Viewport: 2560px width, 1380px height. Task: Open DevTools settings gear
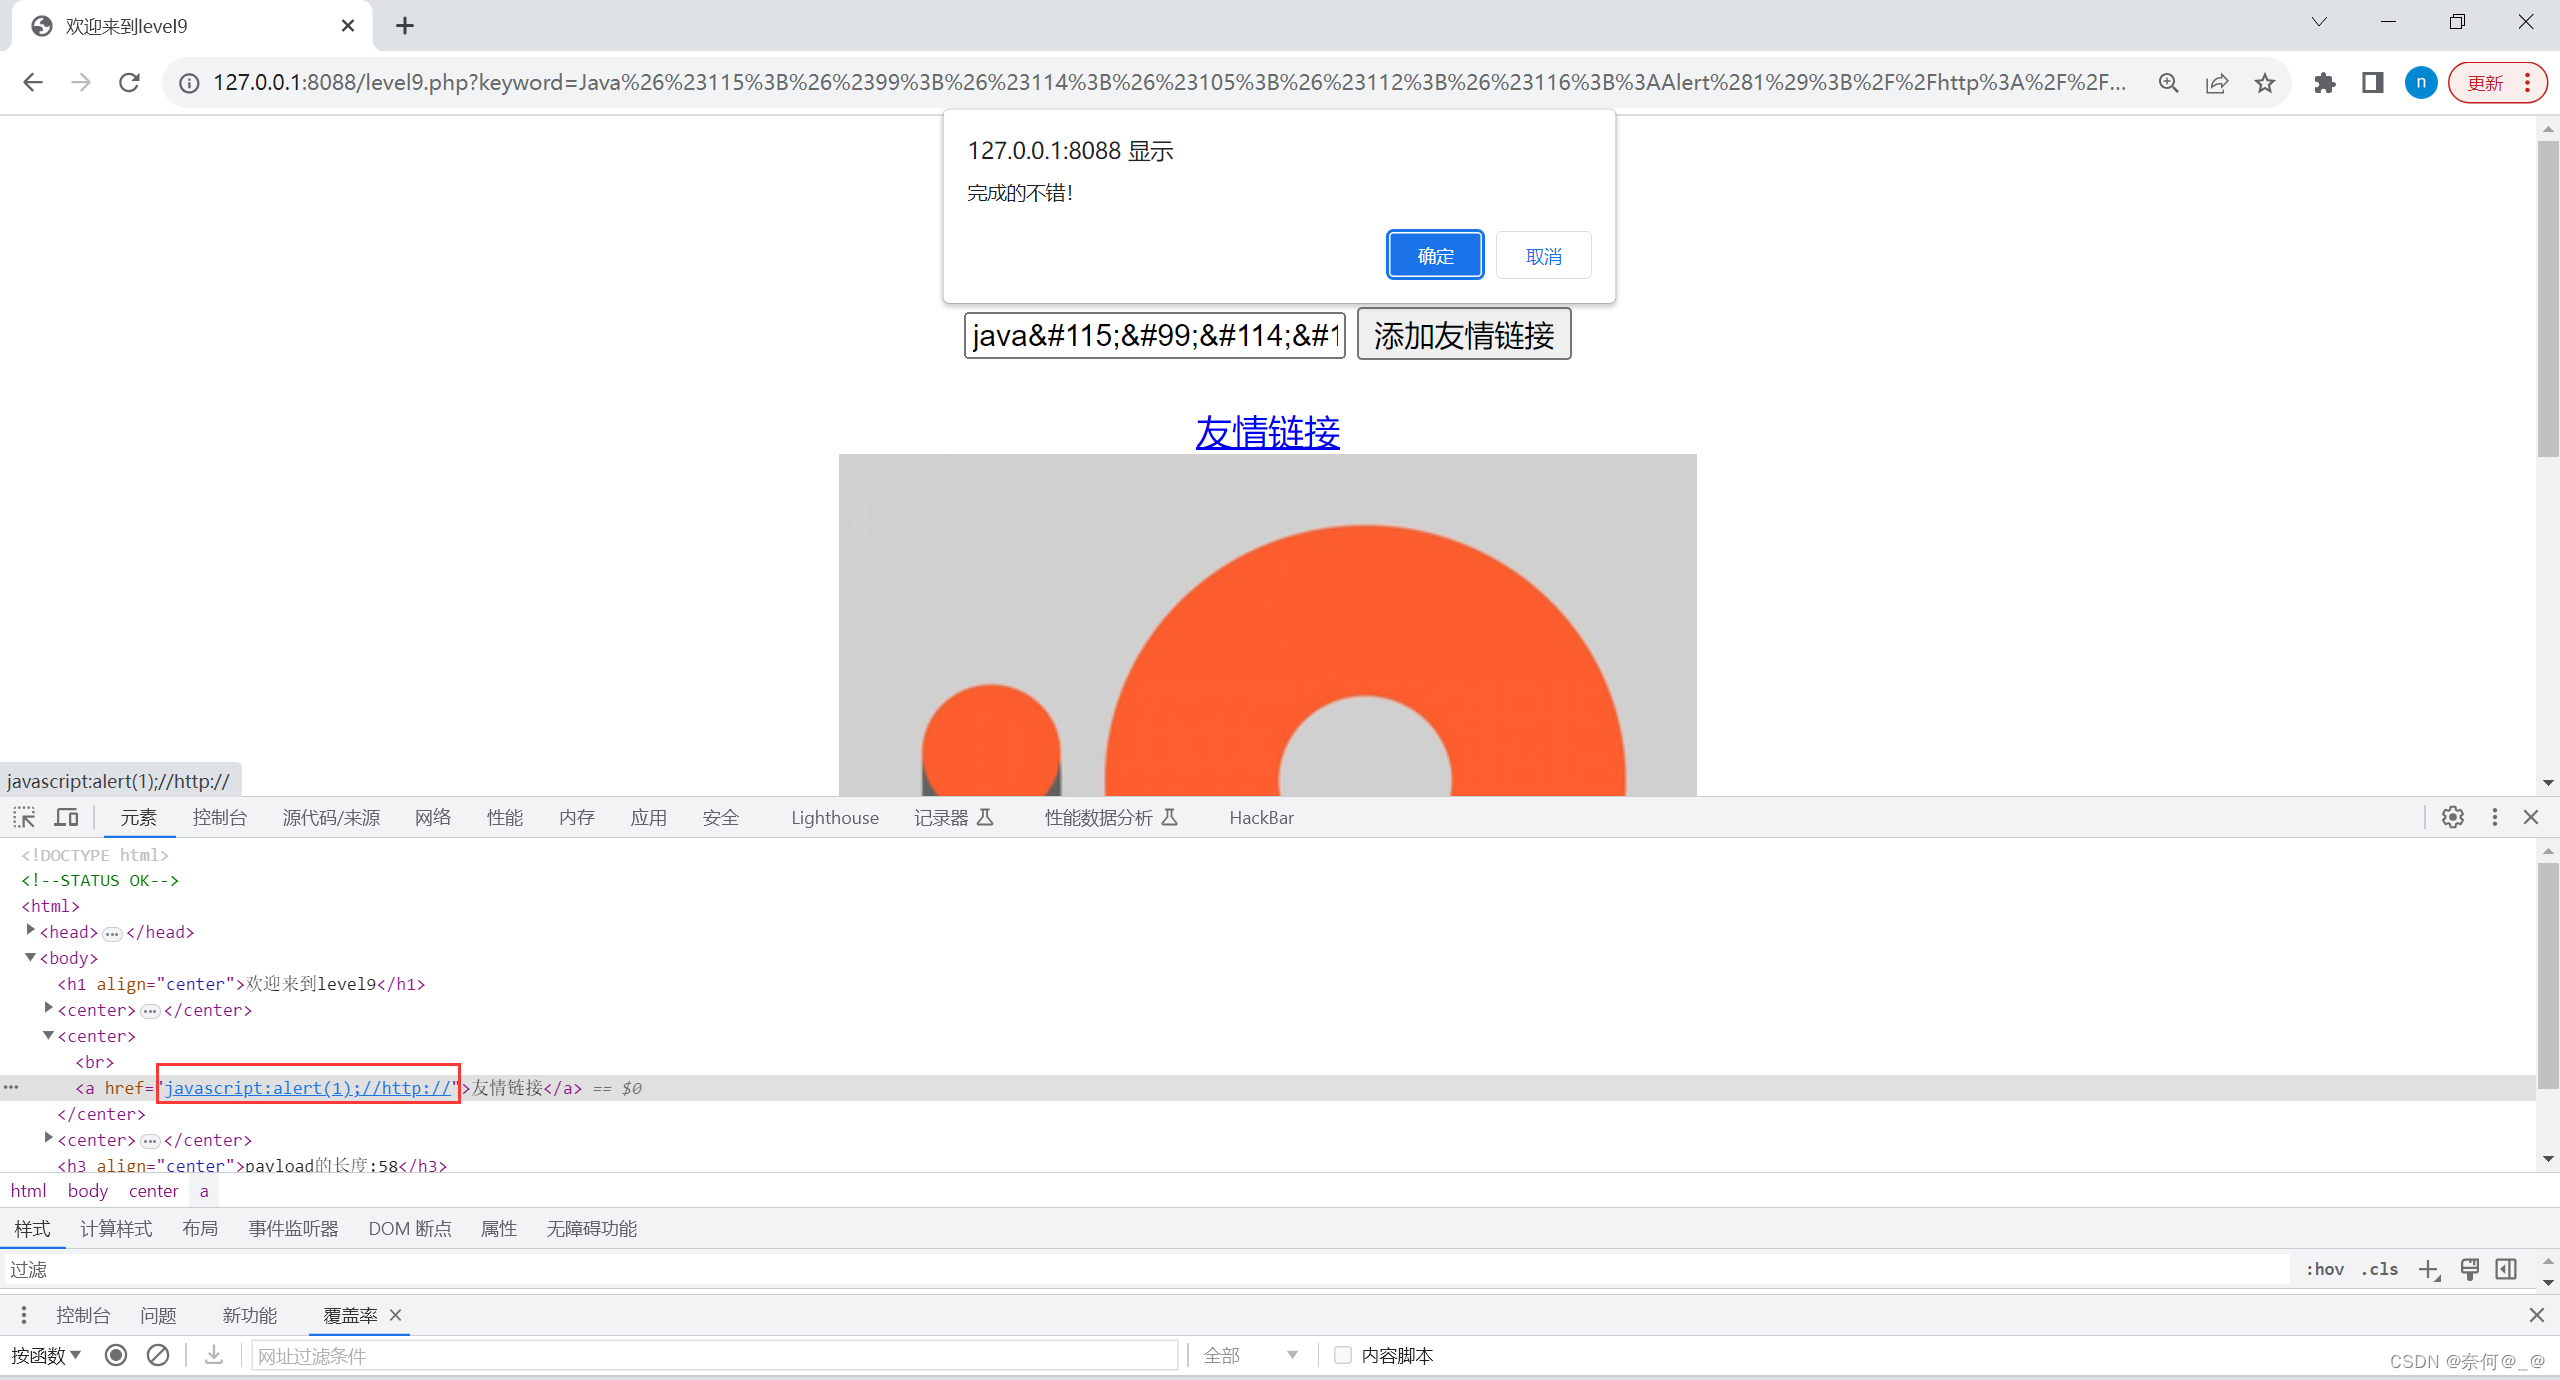point(2453,818)
